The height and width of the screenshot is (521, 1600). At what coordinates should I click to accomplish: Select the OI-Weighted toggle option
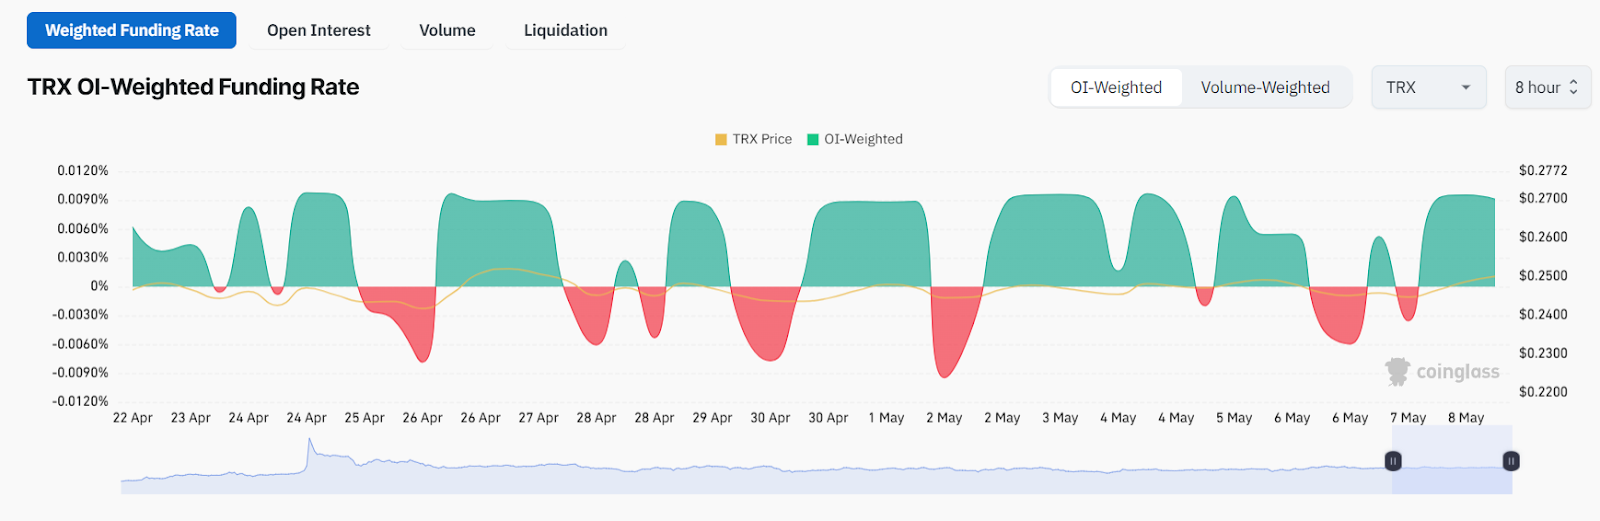point(1116,87)
